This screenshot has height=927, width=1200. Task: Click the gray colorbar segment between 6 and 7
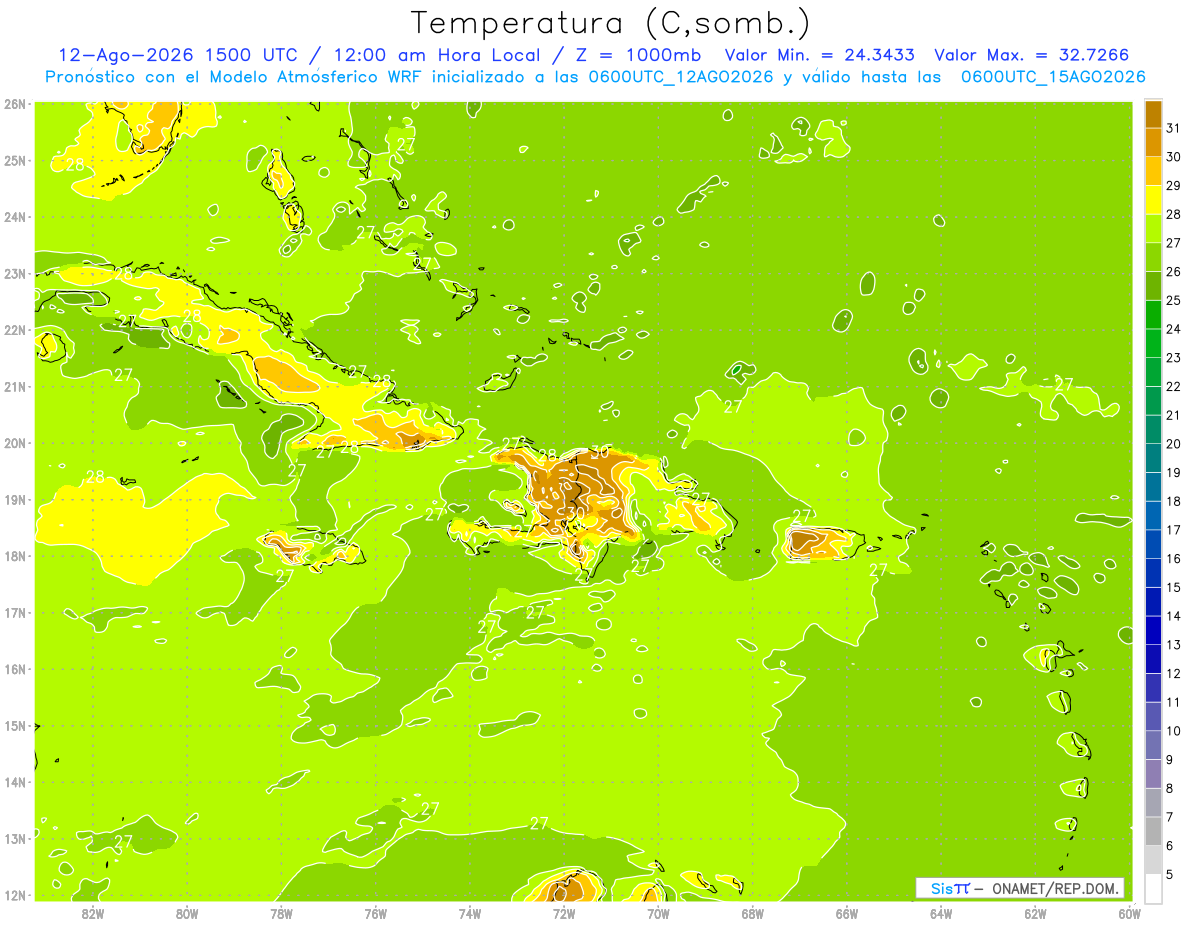click(x=1153, y=831)
